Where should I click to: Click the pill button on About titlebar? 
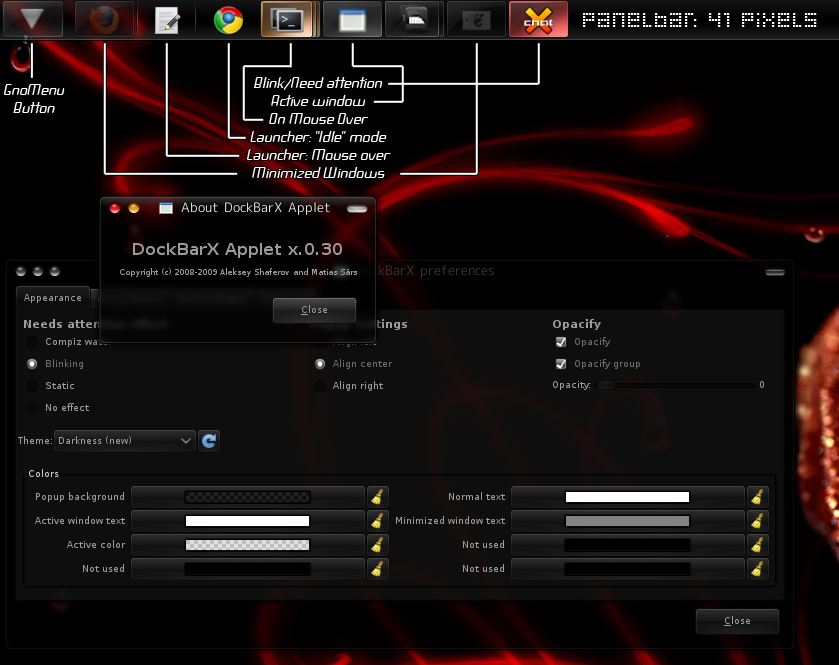point(357,209)
